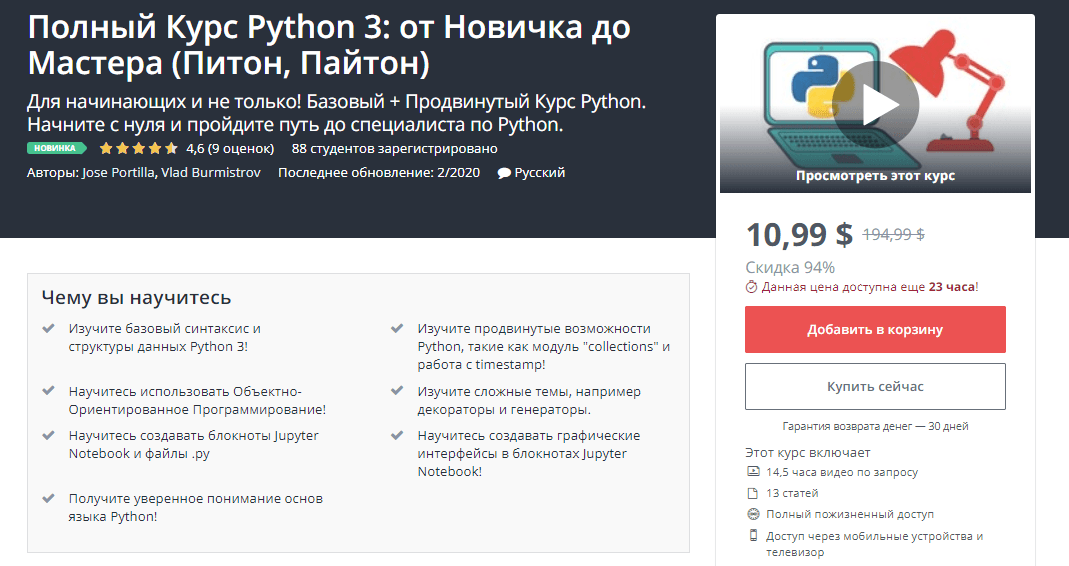The image size is (1069, 566).
Task: Open author Vlad Burmistrov link
Action: coord(211,173)
